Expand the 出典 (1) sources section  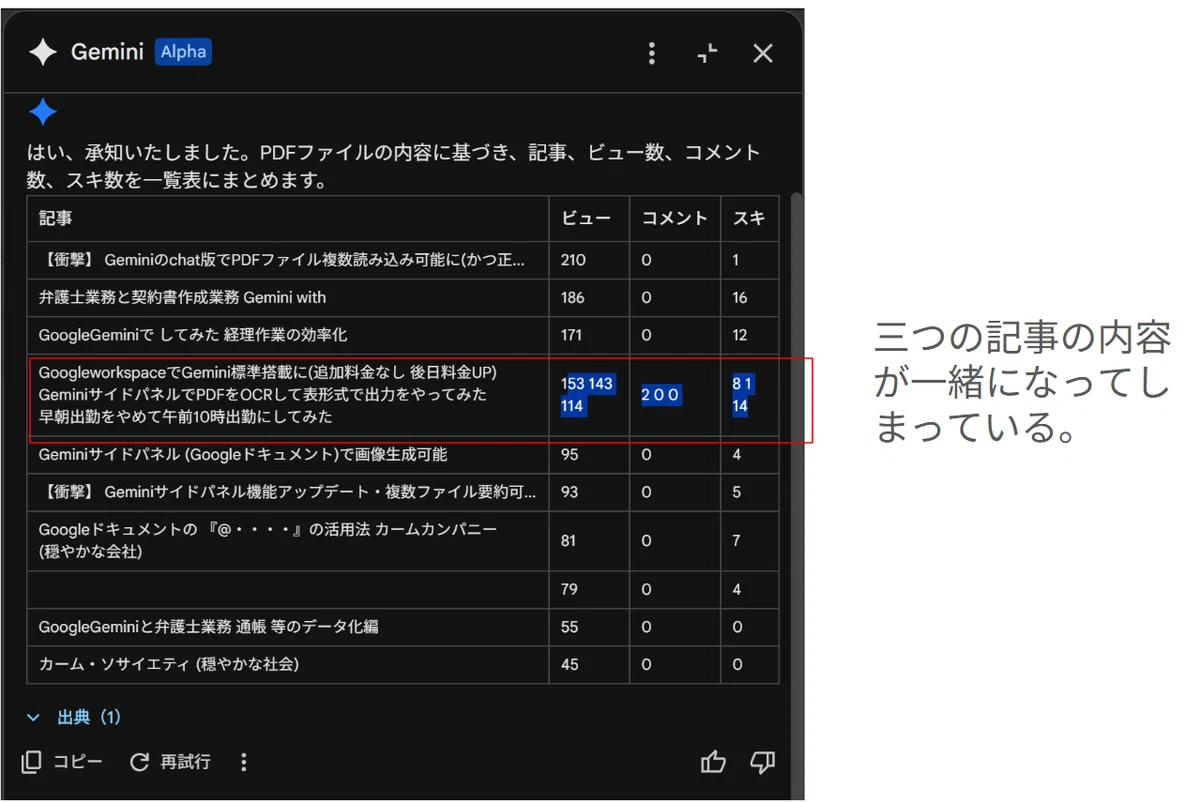coord(74,717)
